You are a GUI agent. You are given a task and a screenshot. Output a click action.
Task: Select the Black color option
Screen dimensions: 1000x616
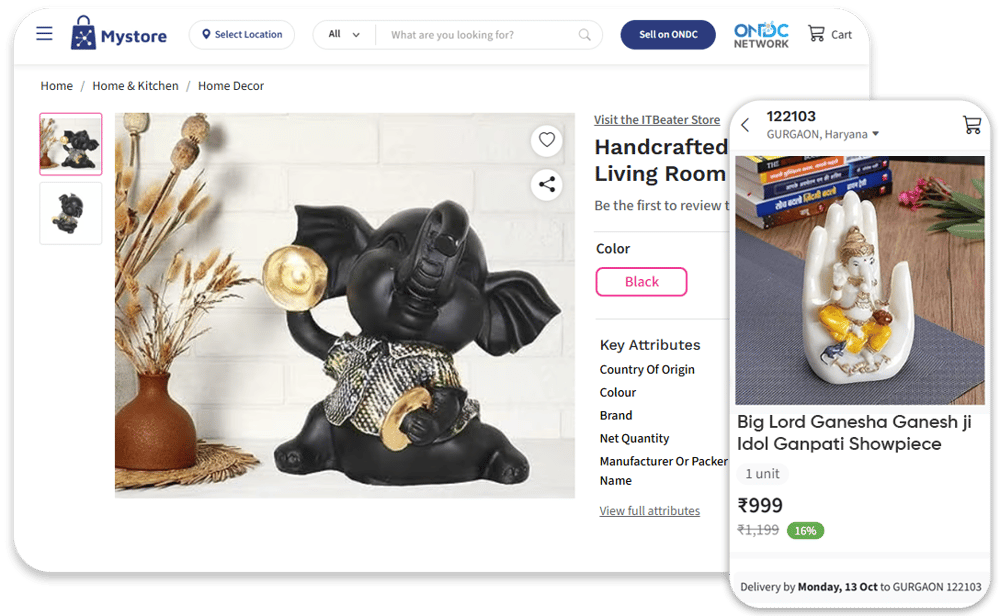click(641, 282)
